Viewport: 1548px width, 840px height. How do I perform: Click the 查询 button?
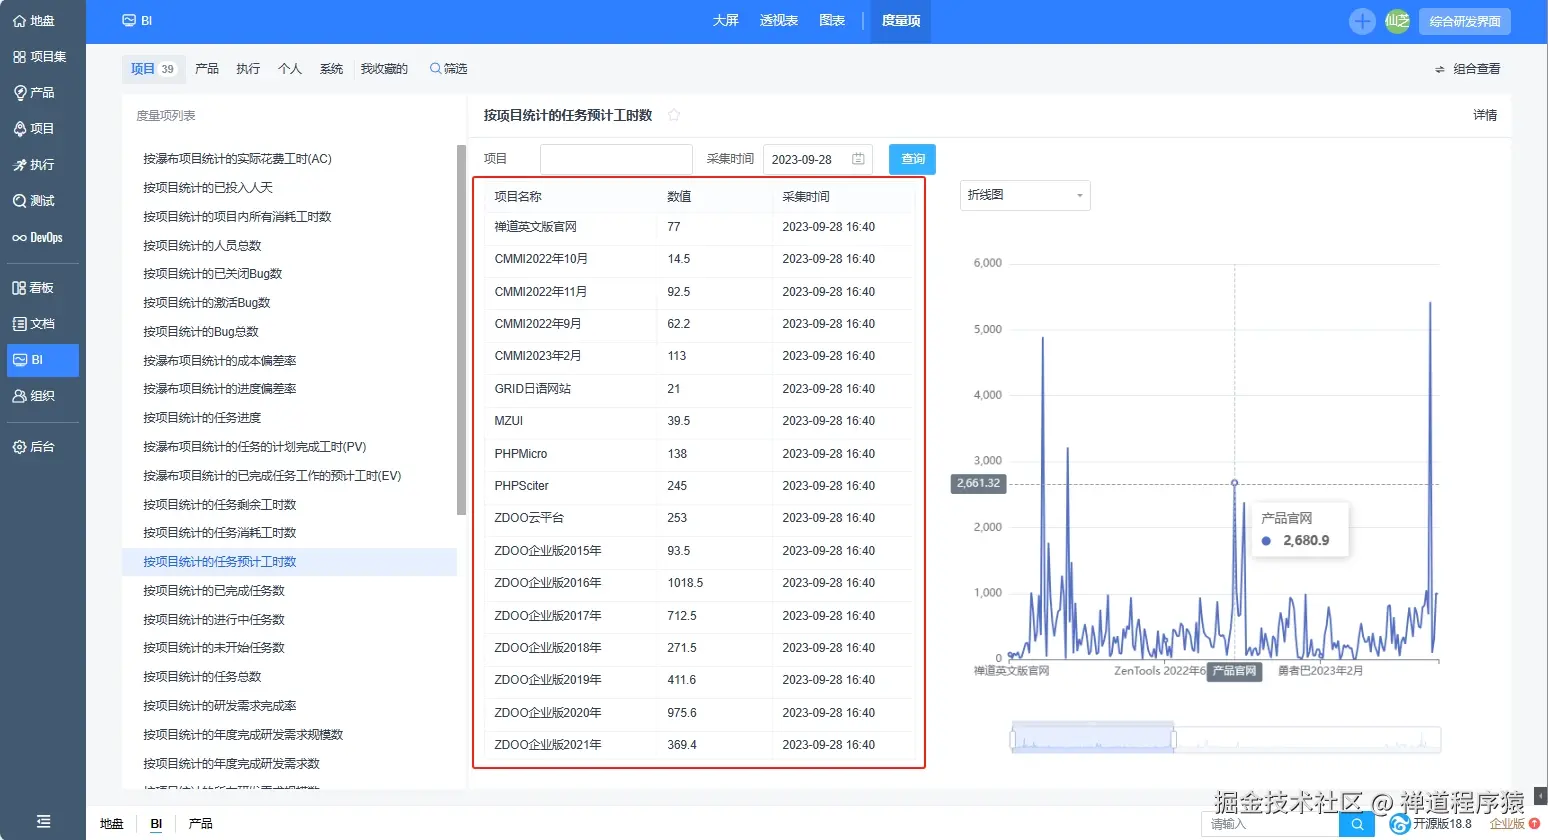tap(913, 159)
